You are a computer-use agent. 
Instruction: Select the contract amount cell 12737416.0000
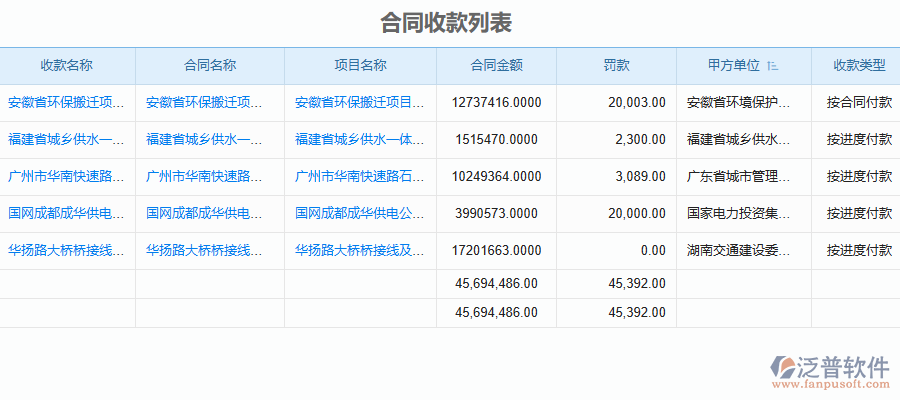497,102
